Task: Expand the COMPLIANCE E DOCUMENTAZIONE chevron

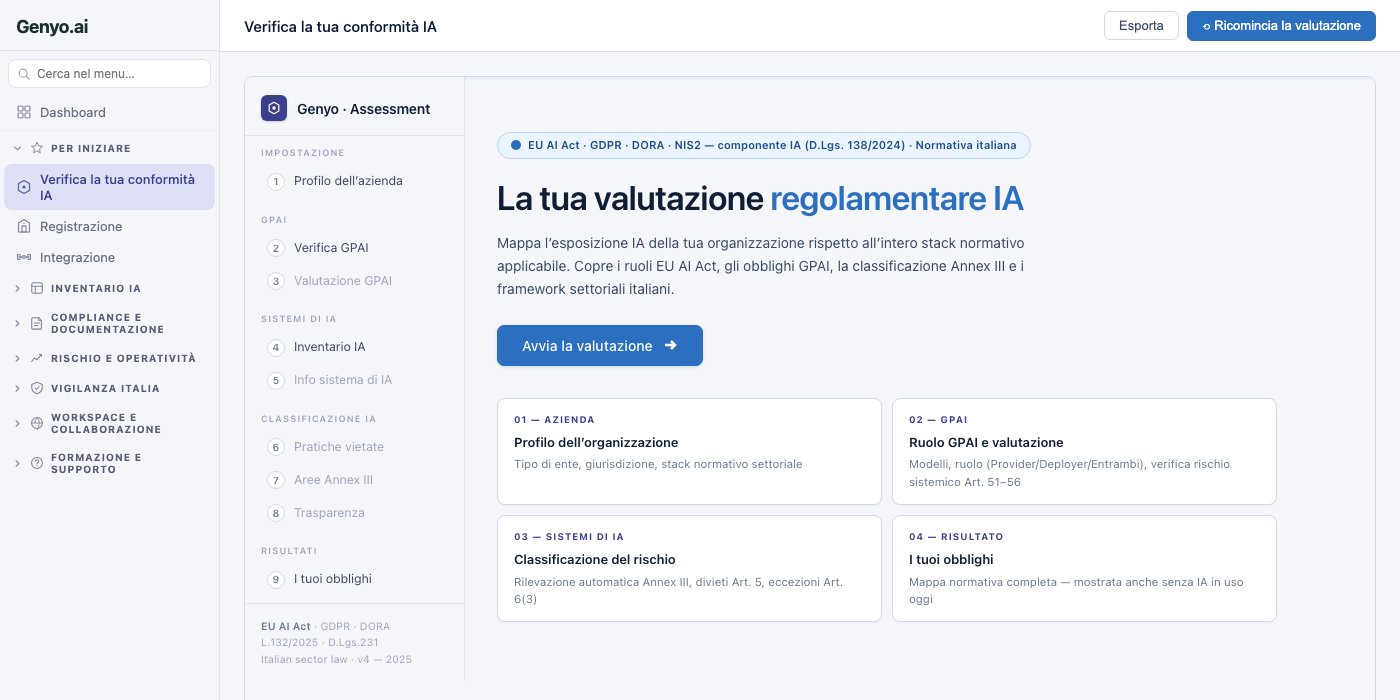Action: (17, 323)
